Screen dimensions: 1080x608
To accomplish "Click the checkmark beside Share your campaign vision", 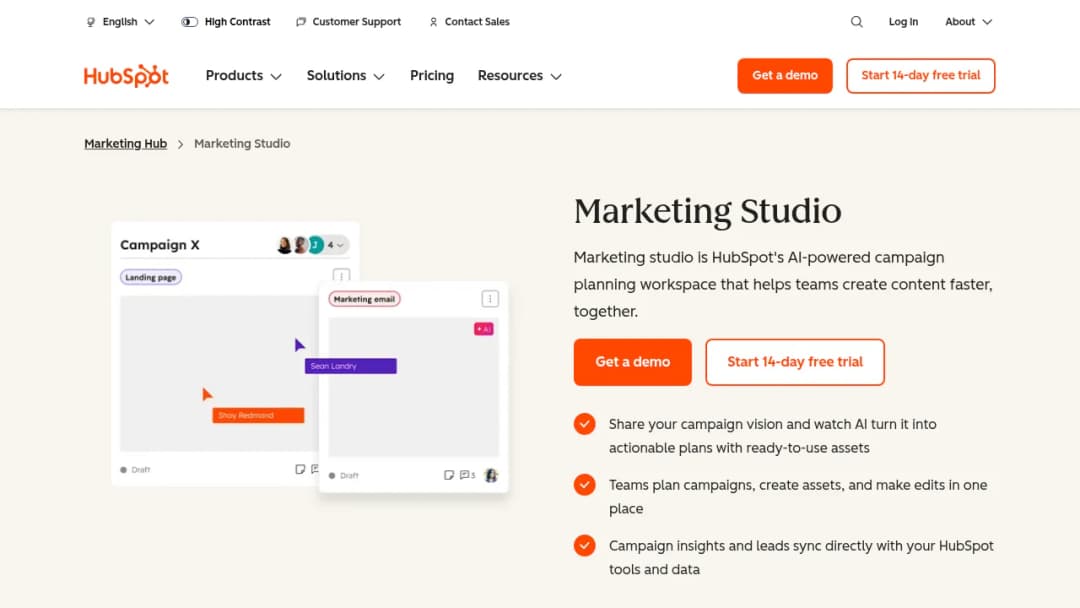I will click(x=584, y=424).
